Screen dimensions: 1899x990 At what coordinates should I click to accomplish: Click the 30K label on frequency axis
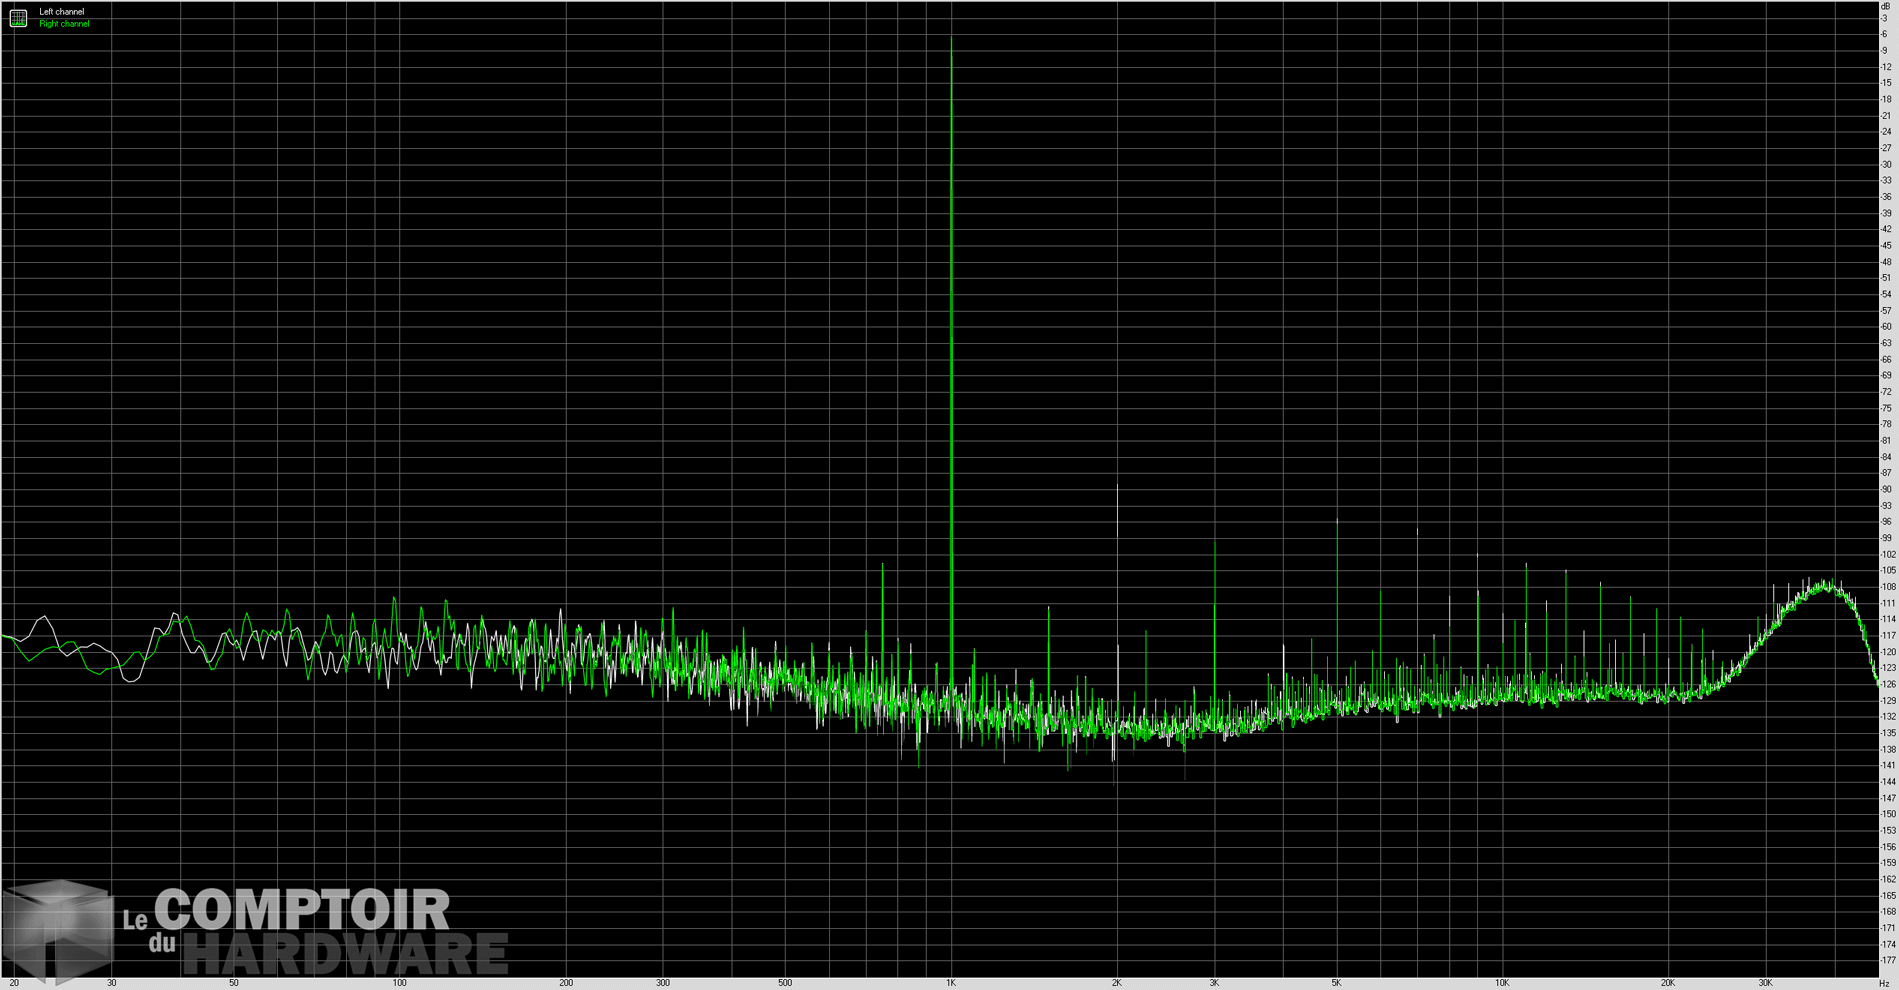(1766, 983)
